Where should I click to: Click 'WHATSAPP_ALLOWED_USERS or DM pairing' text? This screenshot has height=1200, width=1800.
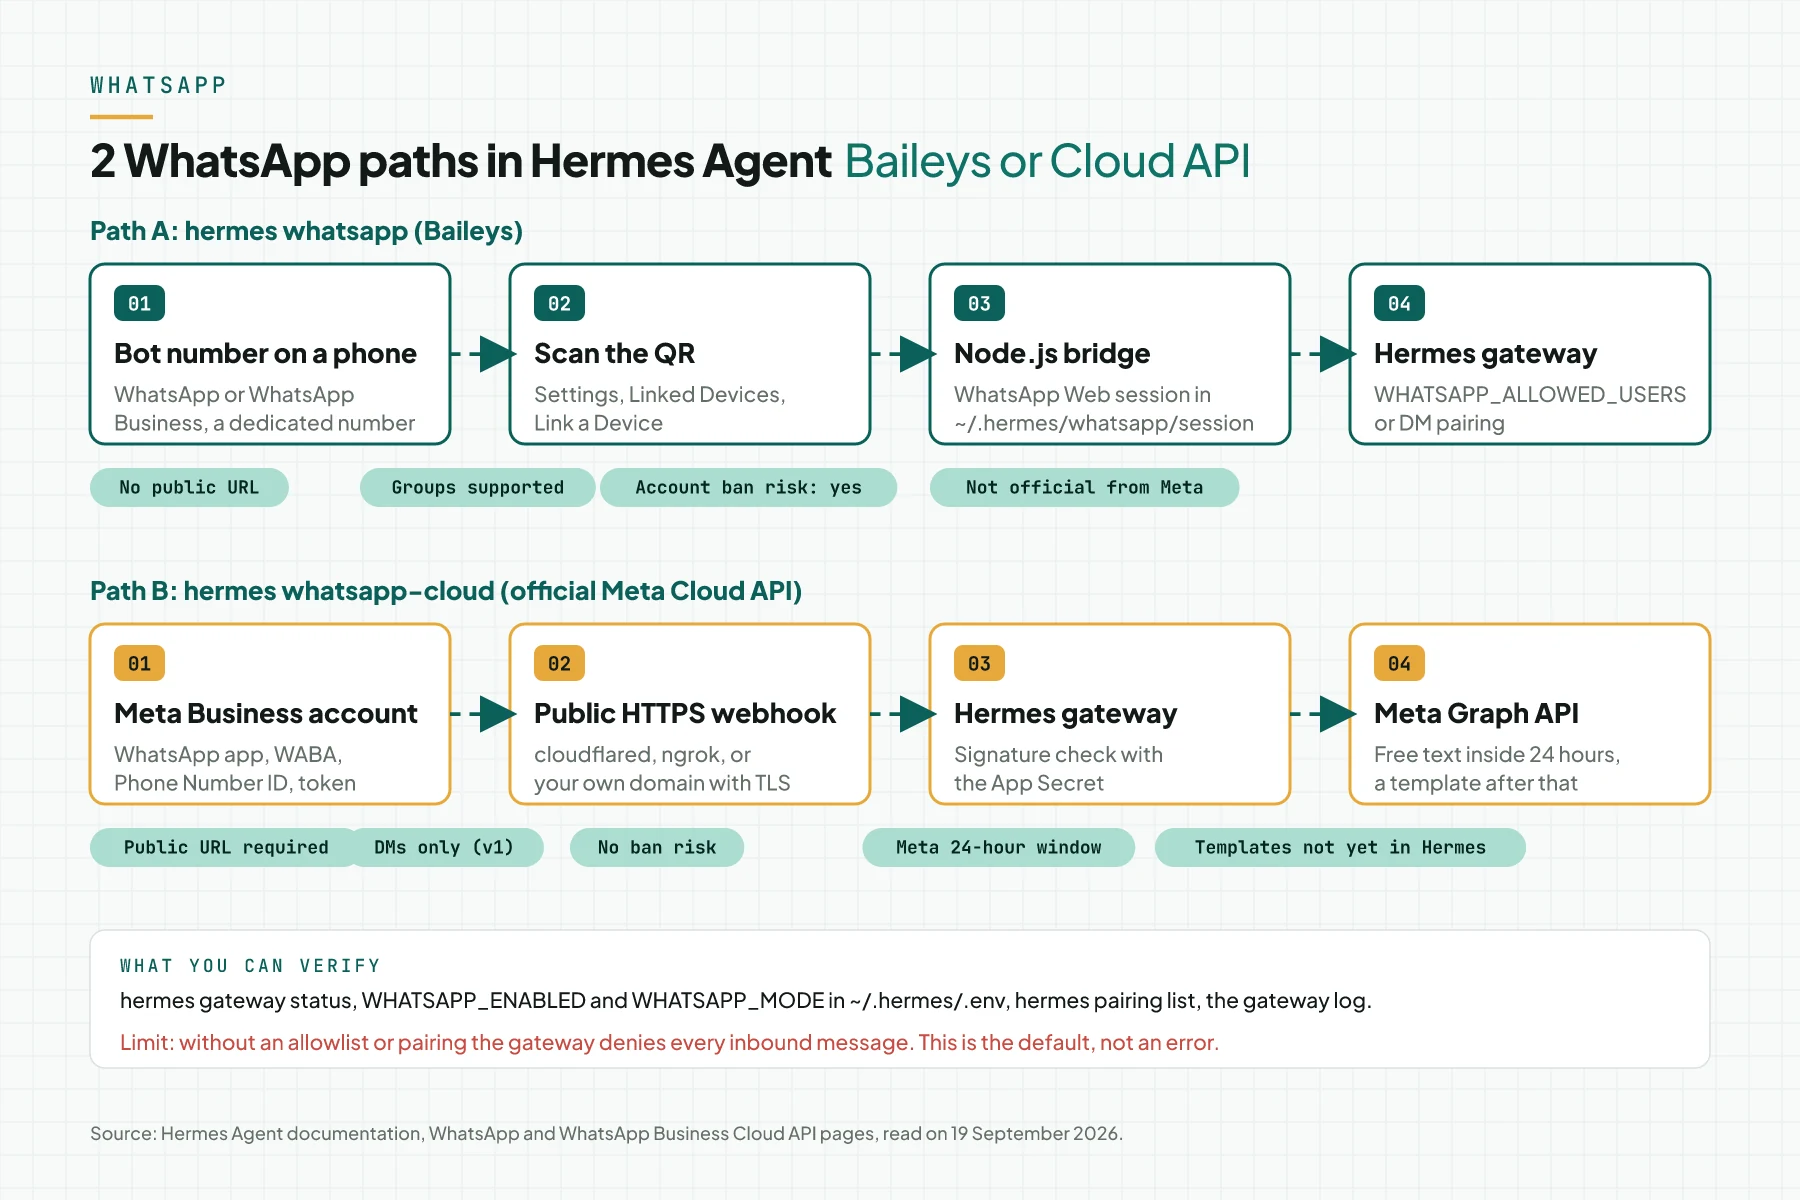coord(1530,409)
